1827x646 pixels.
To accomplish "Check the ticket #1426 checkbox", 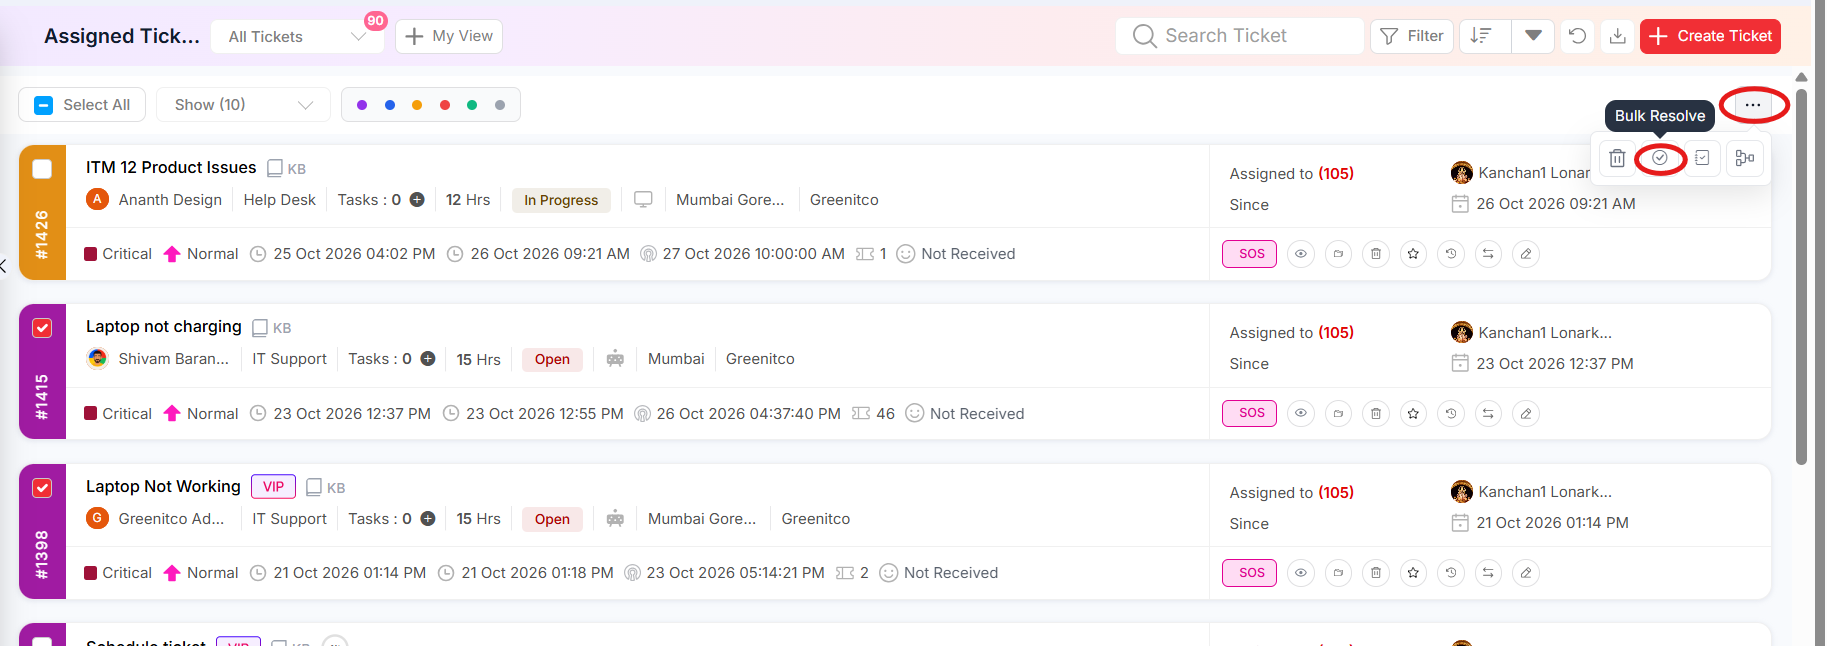I will pyautogui.click(x=42, y=169).
